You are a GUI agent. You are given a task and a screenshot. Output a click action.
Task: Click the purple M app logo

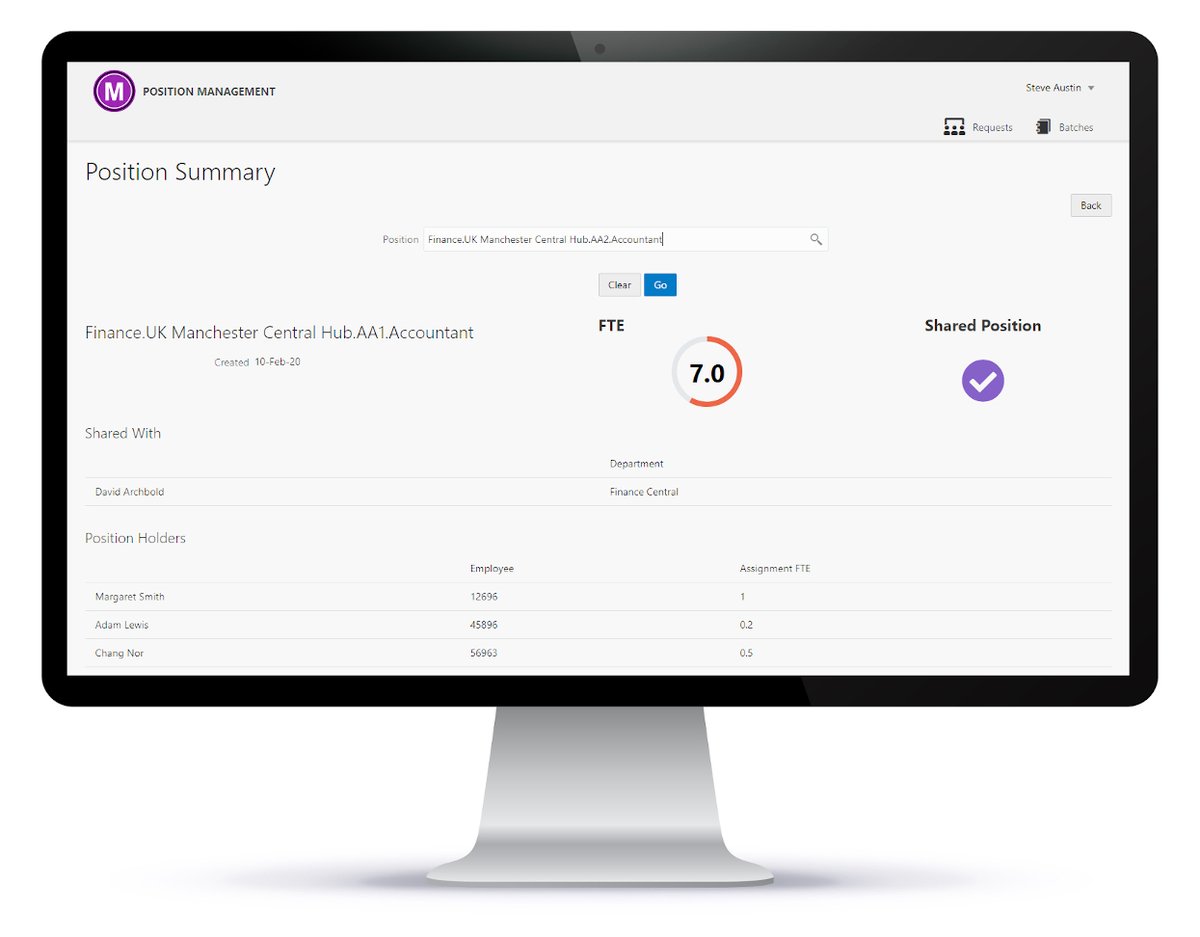pos(114,91)
